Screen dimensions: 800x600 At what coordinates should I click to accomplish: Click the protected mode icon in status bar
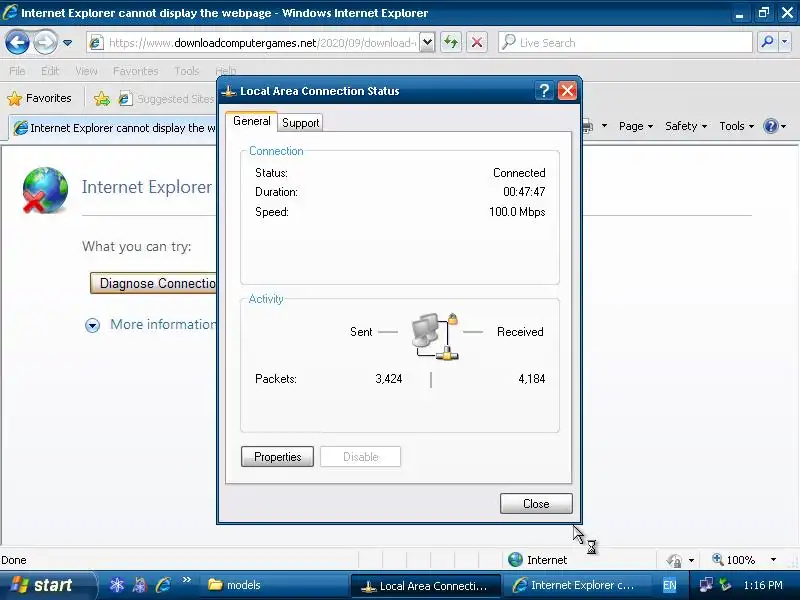pos(674,560)
